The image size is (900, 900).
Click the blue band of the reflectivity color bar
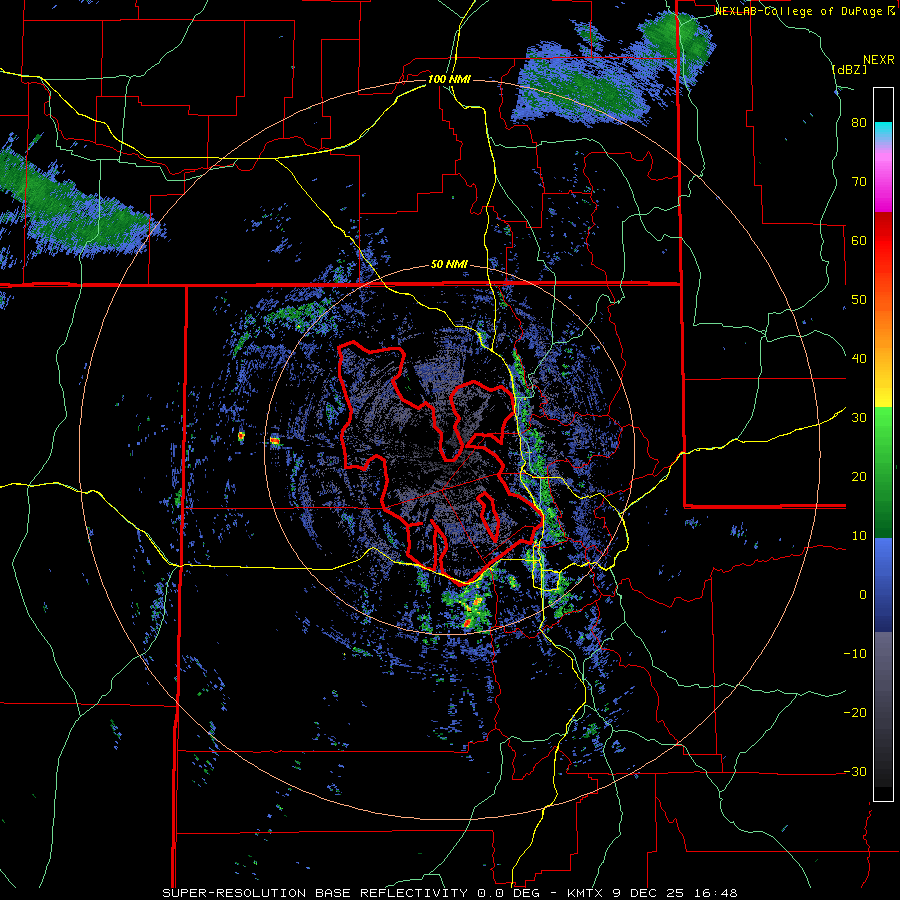point(883,585)
